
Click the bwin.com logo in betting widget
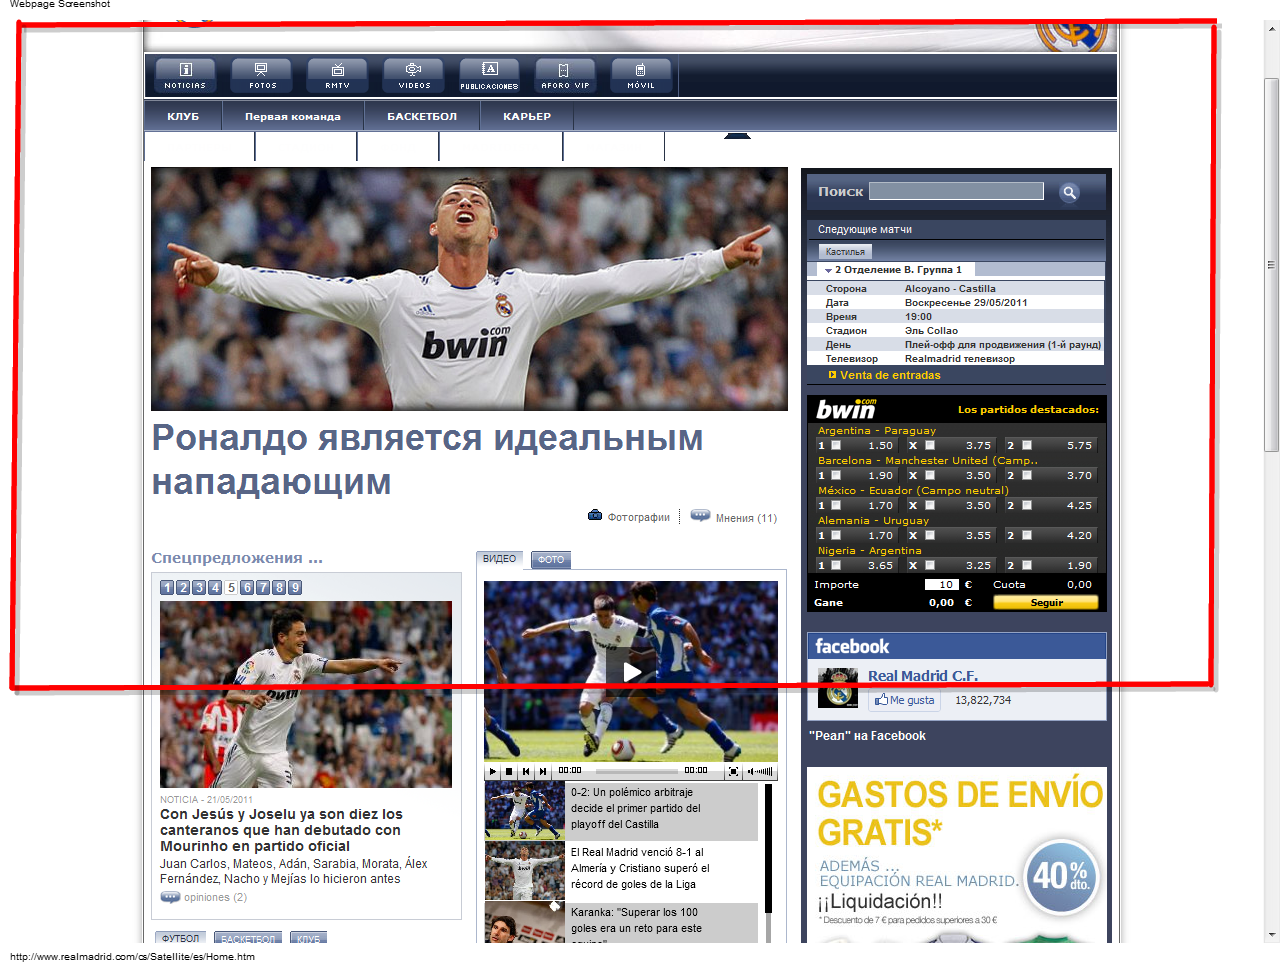coord(847,408)
